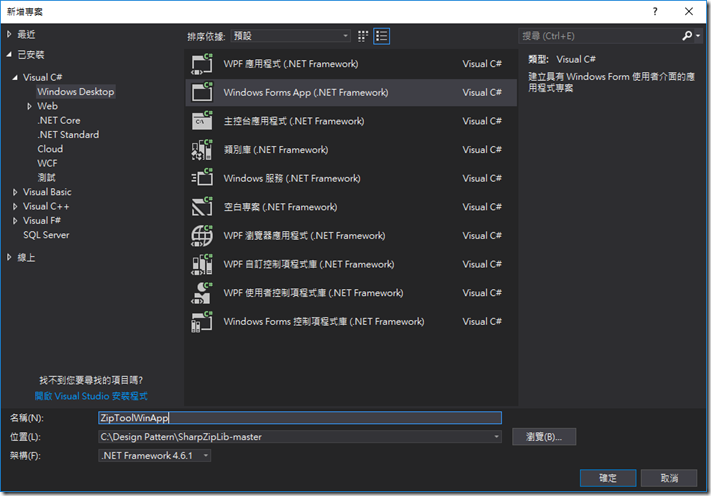Select '主控台應用程式 (.NET Framework)' template text
This screenshot has width=711, height=496.
(x=294, y=121)
